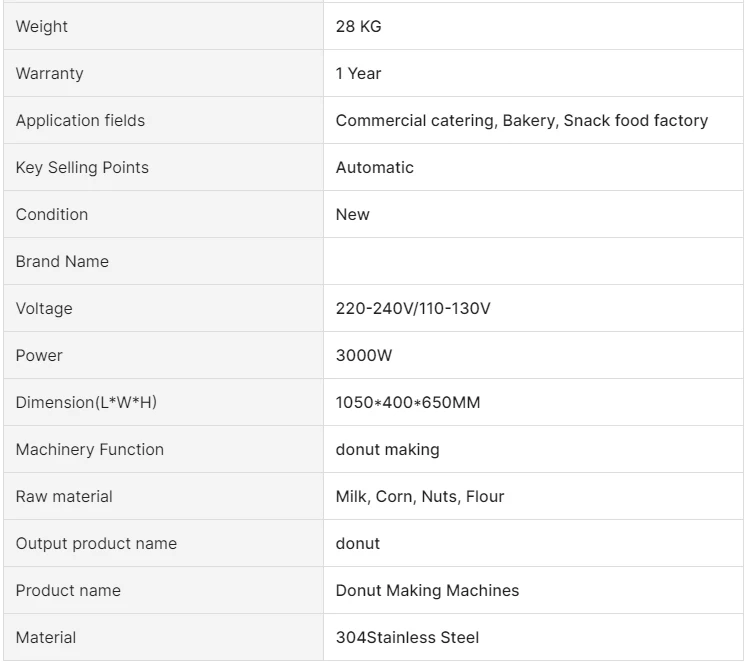This screenshot has height=662, width=745.
Task: Click the Warranty row label
Action: (50, 74)
